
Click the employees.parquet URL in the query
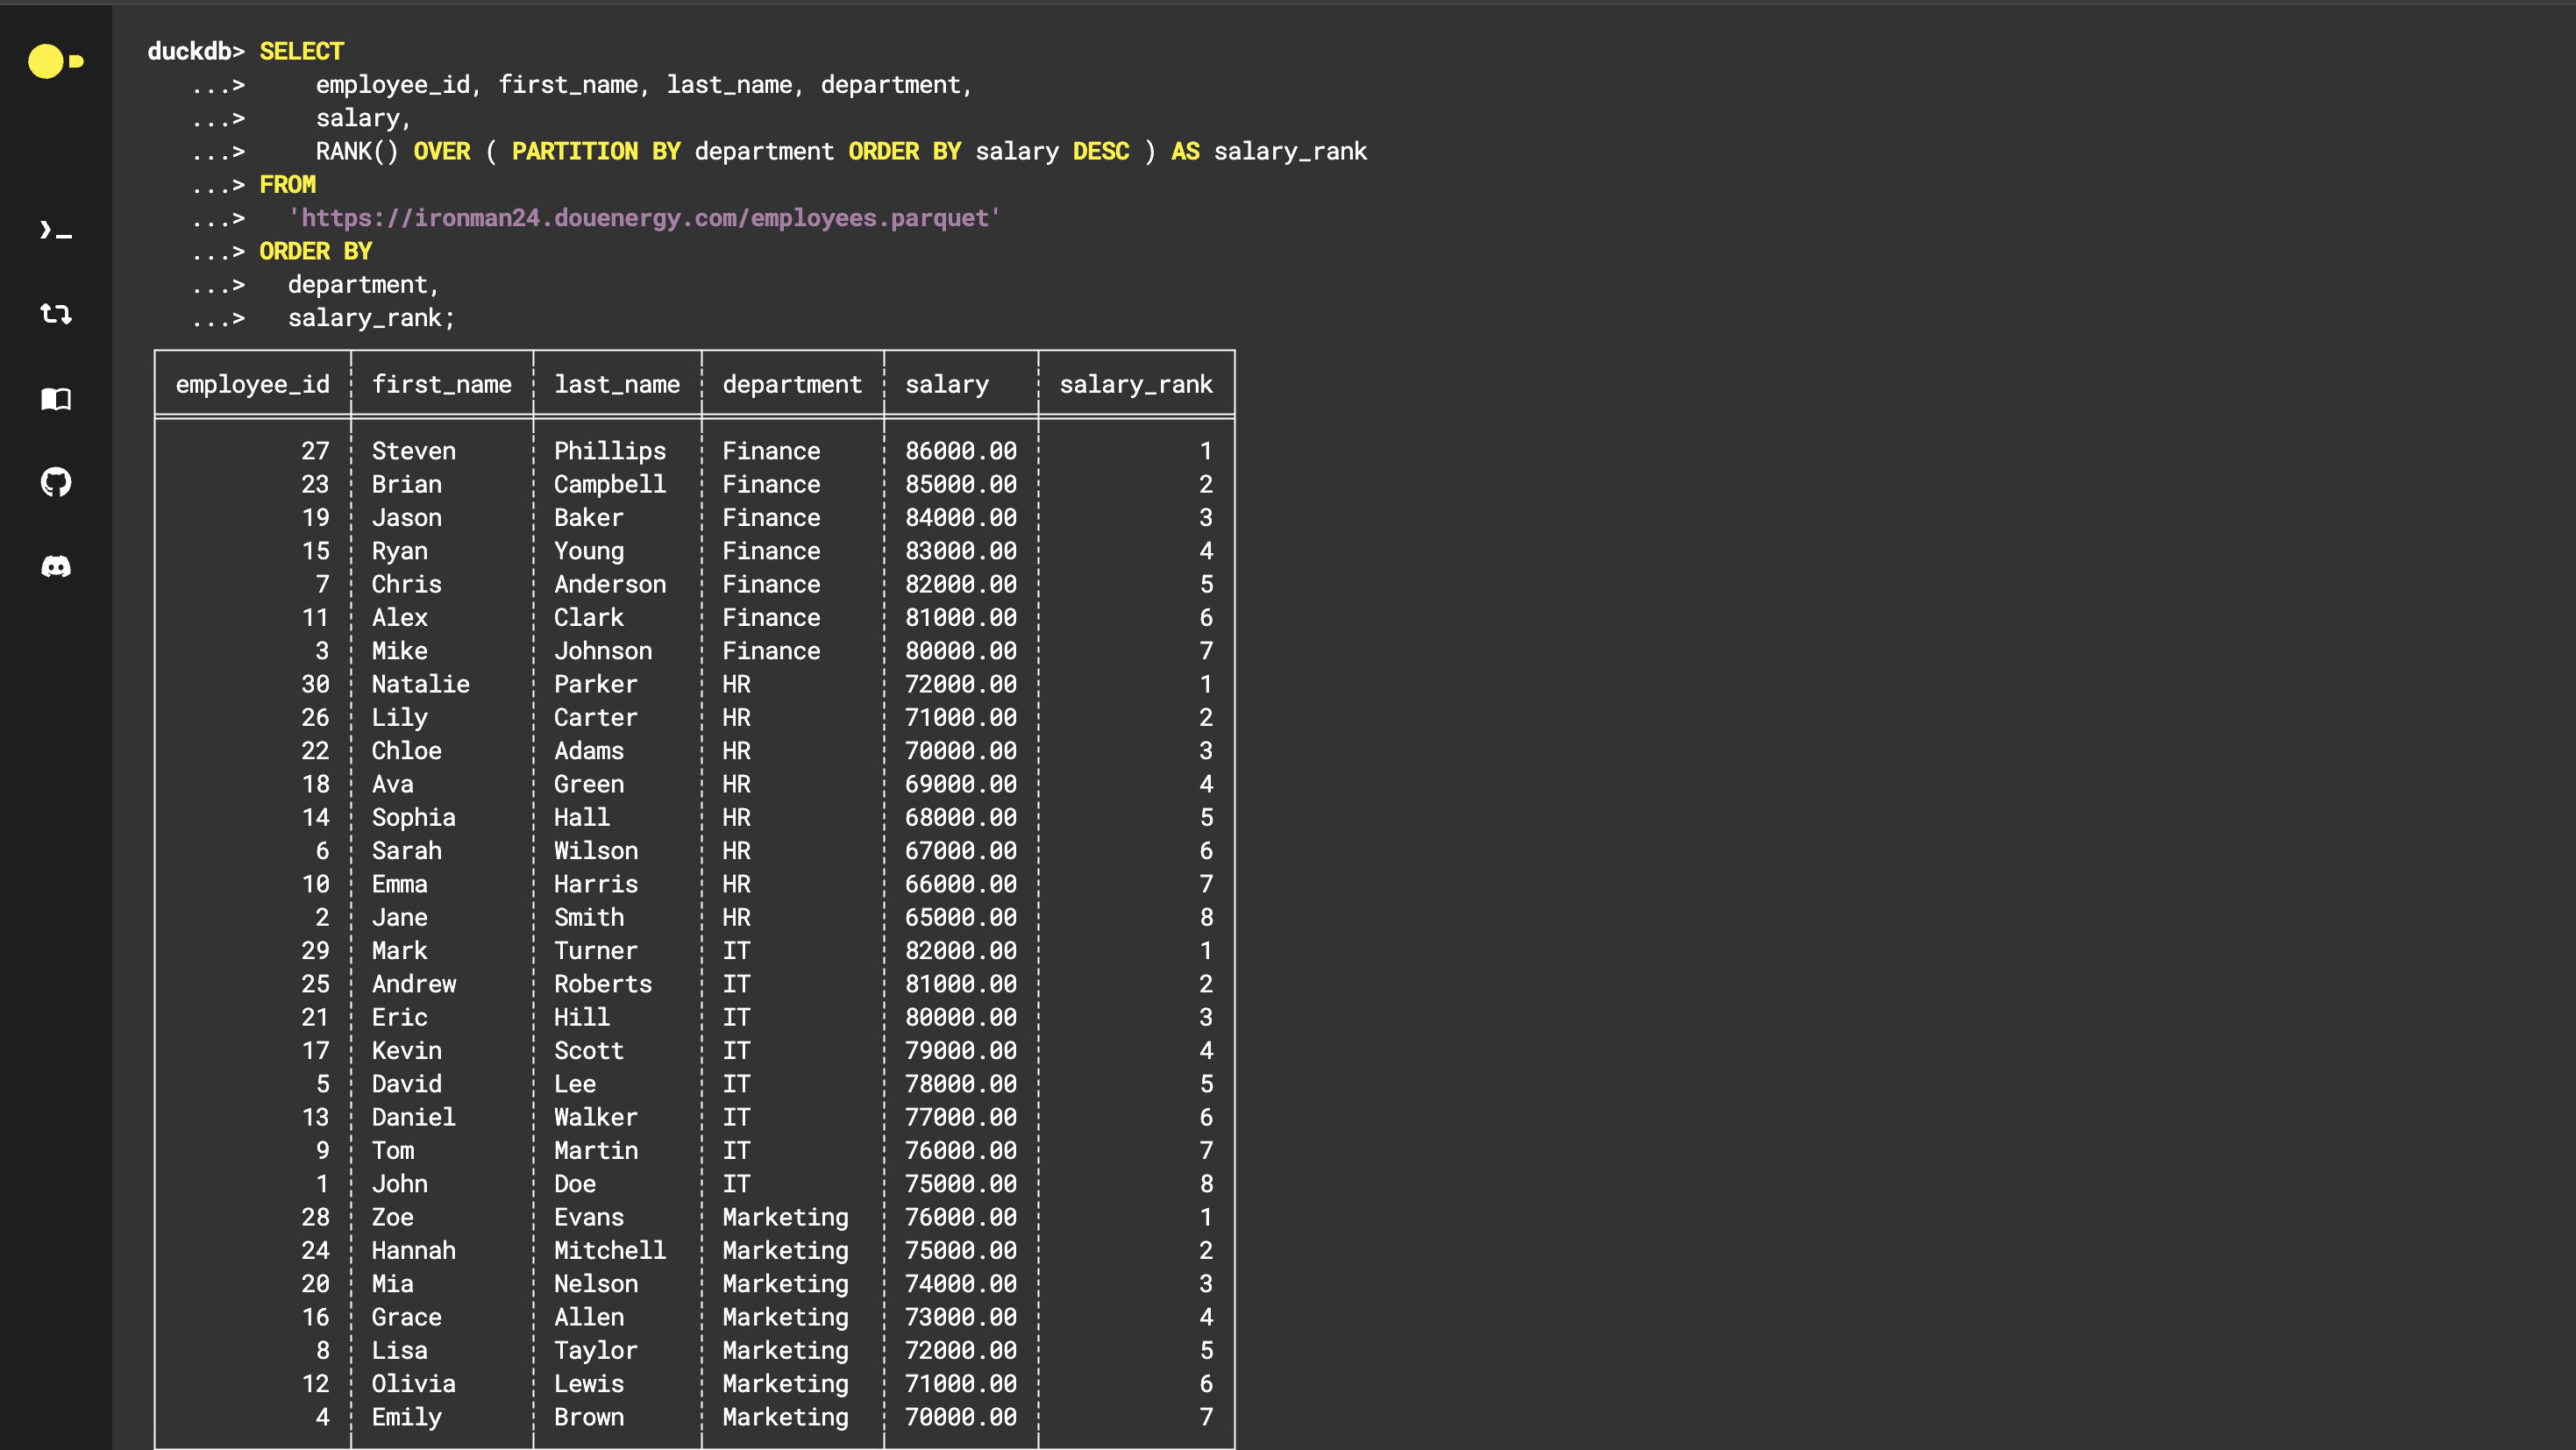(x=644, y=218)
